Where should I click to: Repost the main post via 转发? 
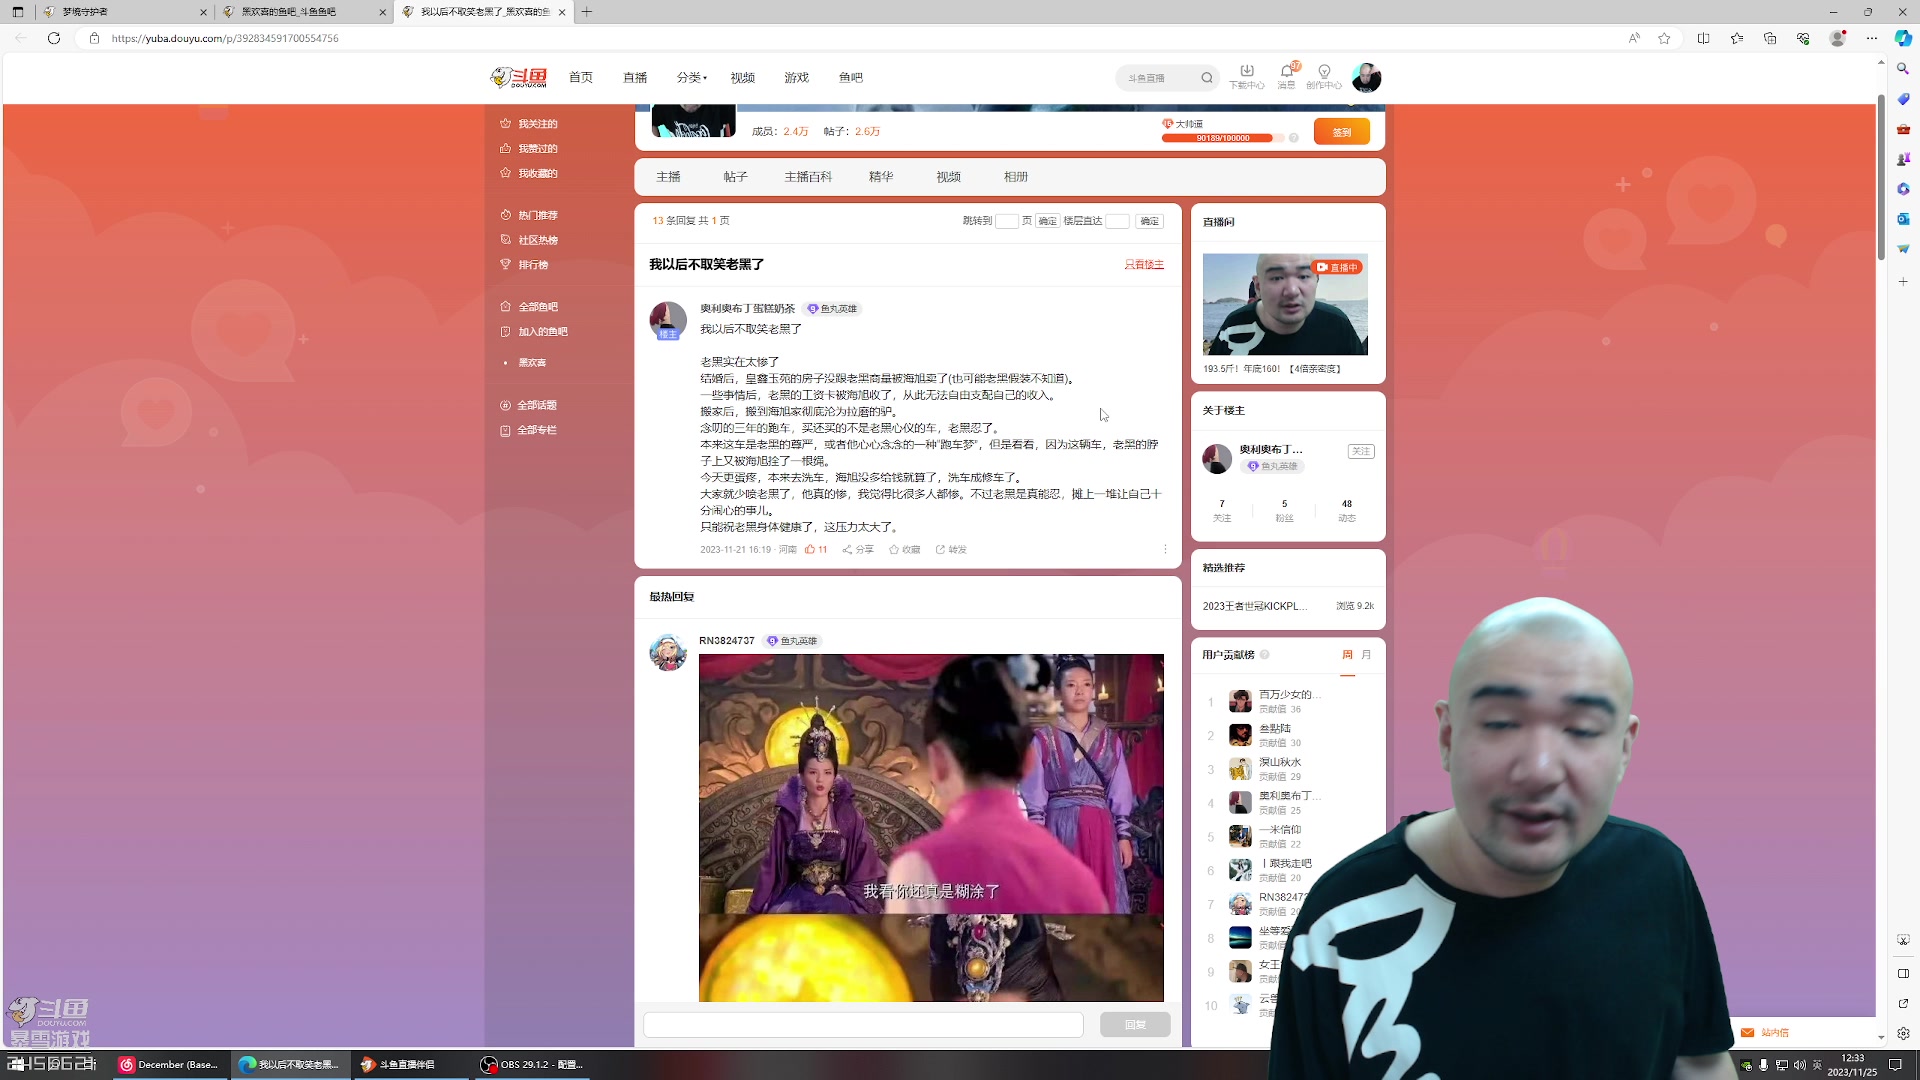tap(951, 549)
